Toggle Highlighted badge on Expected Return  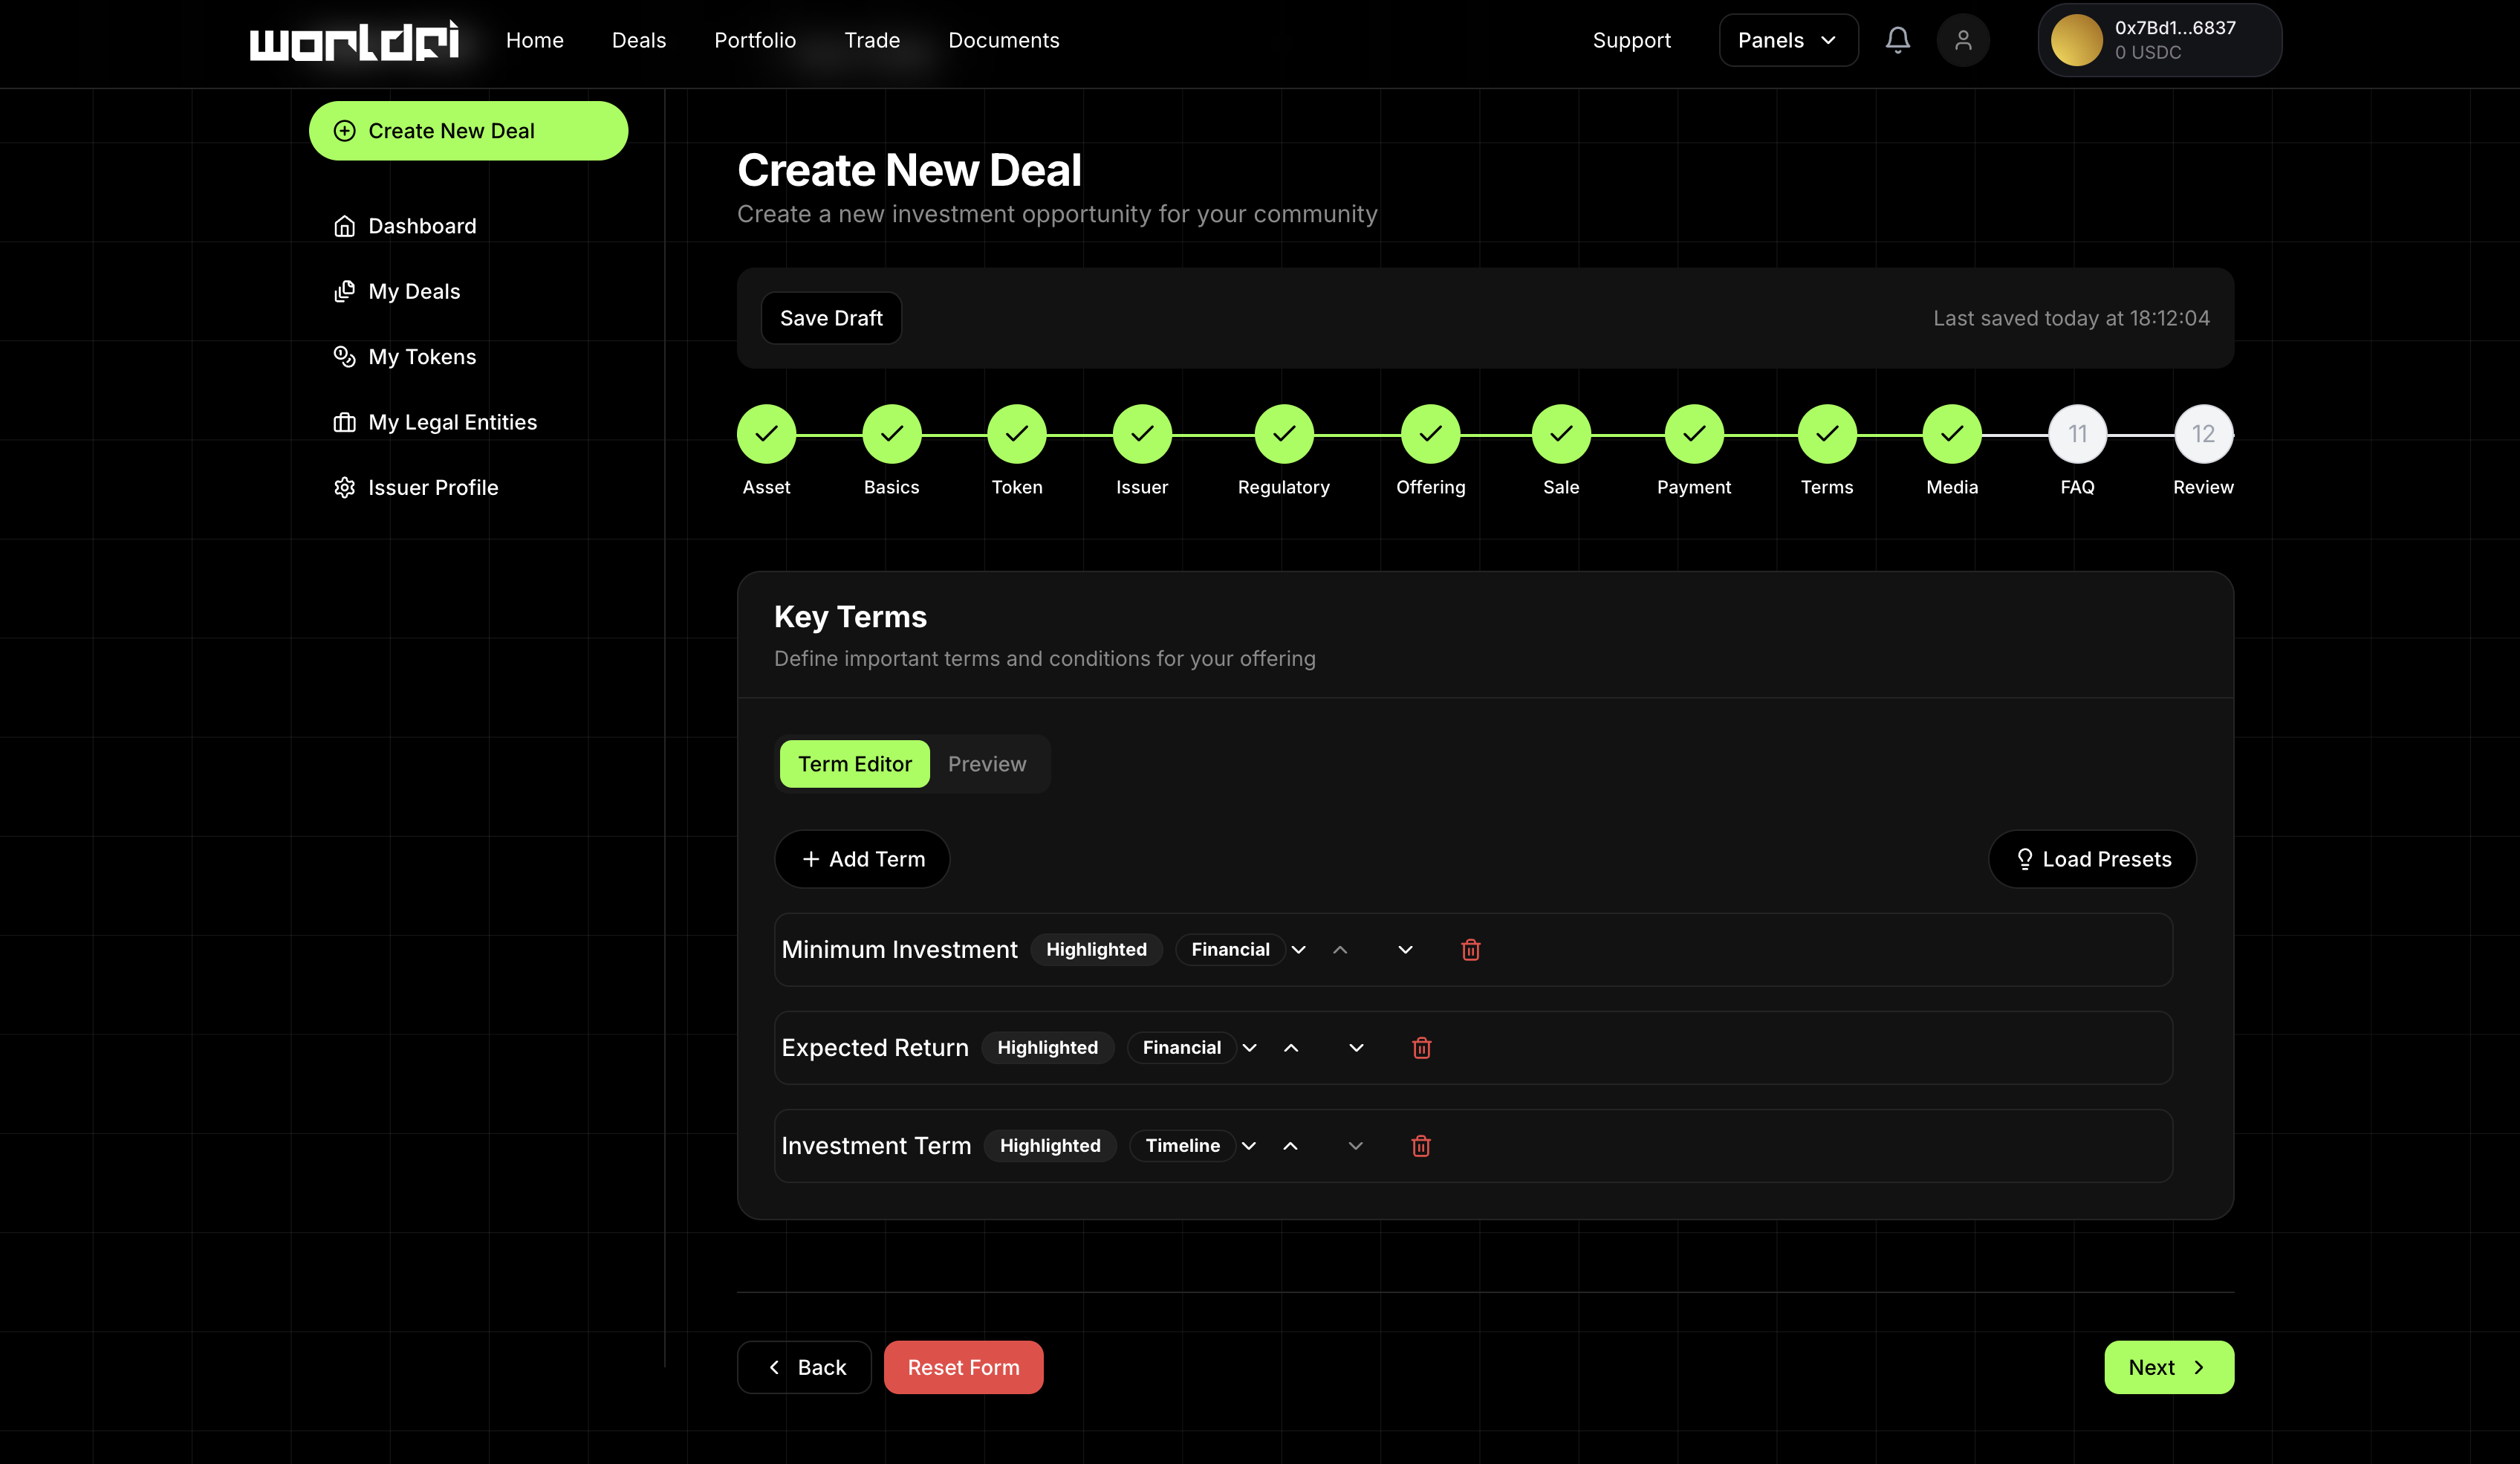[x=1047, y=1047]
